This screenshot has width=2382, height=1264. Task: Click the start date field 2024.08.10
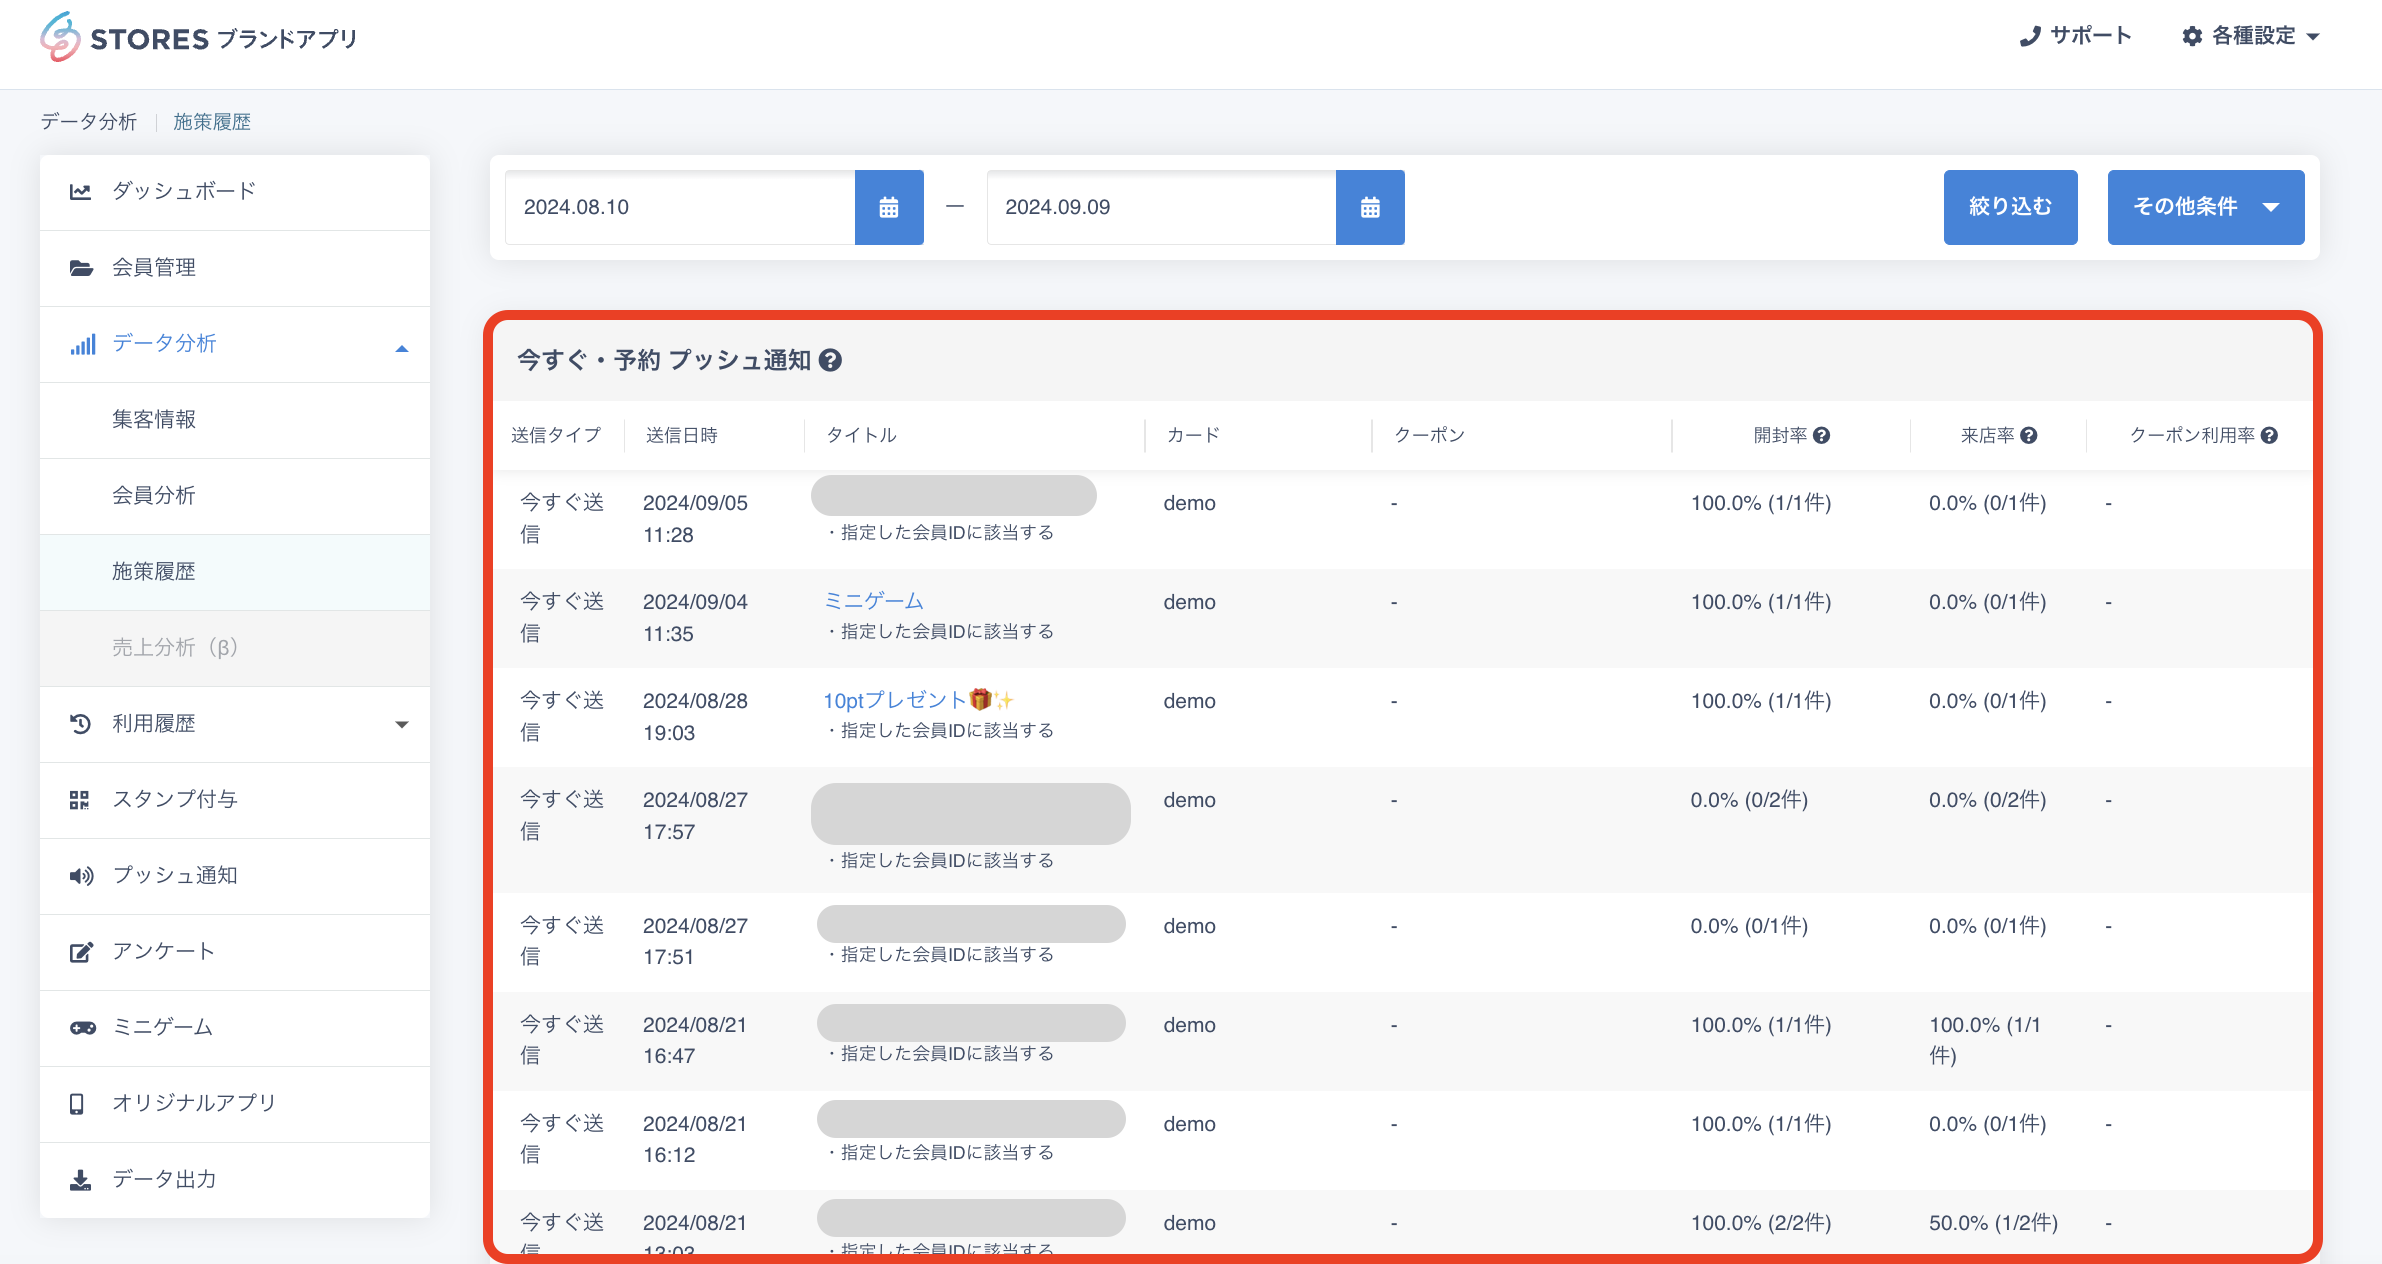point(680,207)
